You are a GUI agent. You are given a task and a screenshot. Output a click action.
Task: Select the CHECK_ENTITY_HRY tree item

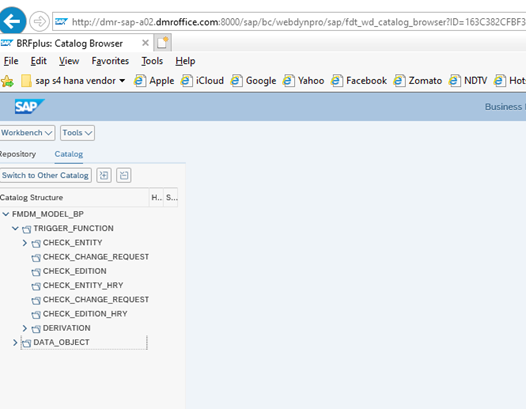tap(83, 285)
